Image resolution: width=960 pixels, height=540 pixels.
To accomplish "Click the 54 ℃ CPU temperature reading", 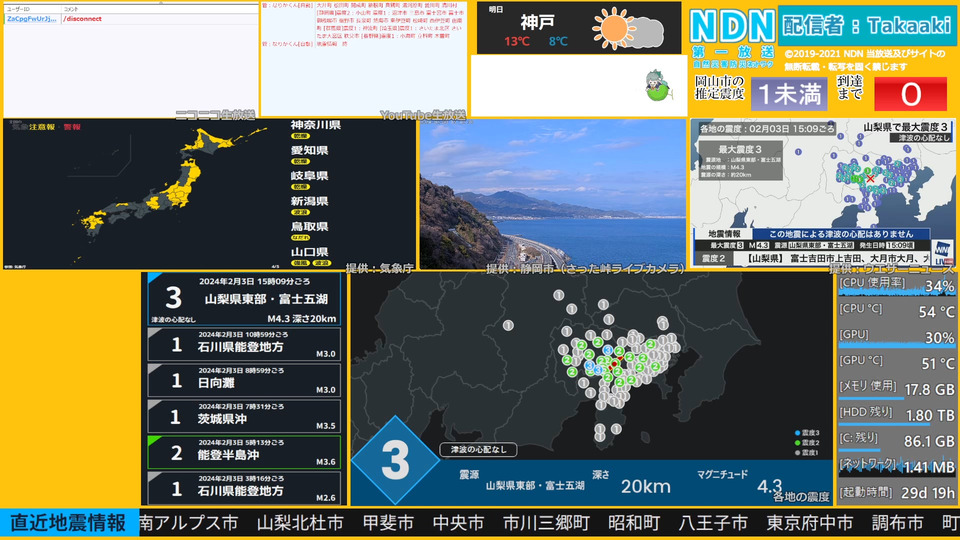I will tap(936, 312).
